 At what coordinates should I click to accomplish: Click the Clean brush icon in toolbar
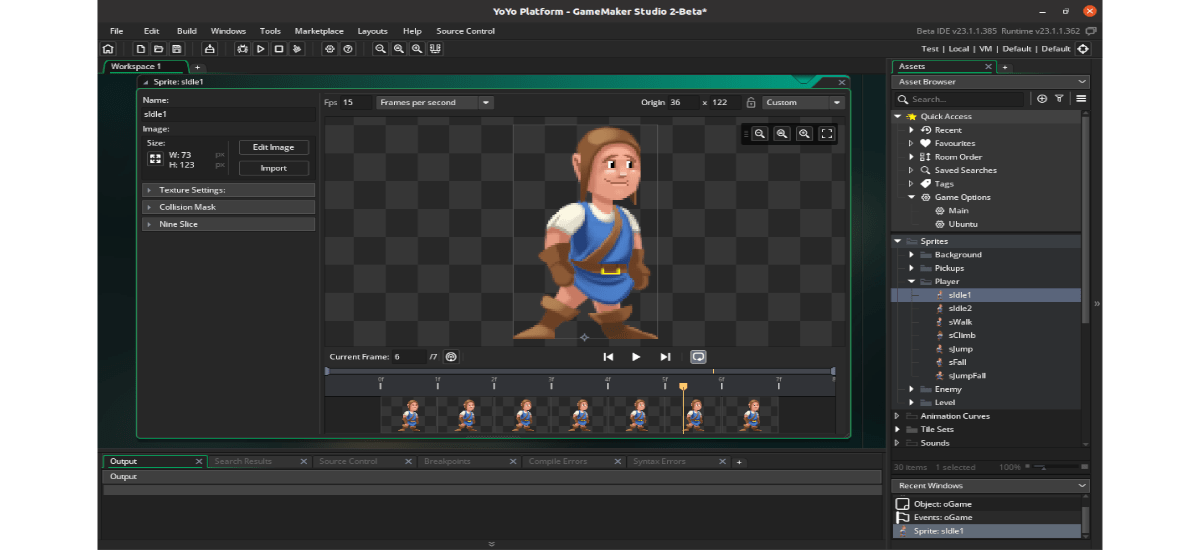point(298,49)
